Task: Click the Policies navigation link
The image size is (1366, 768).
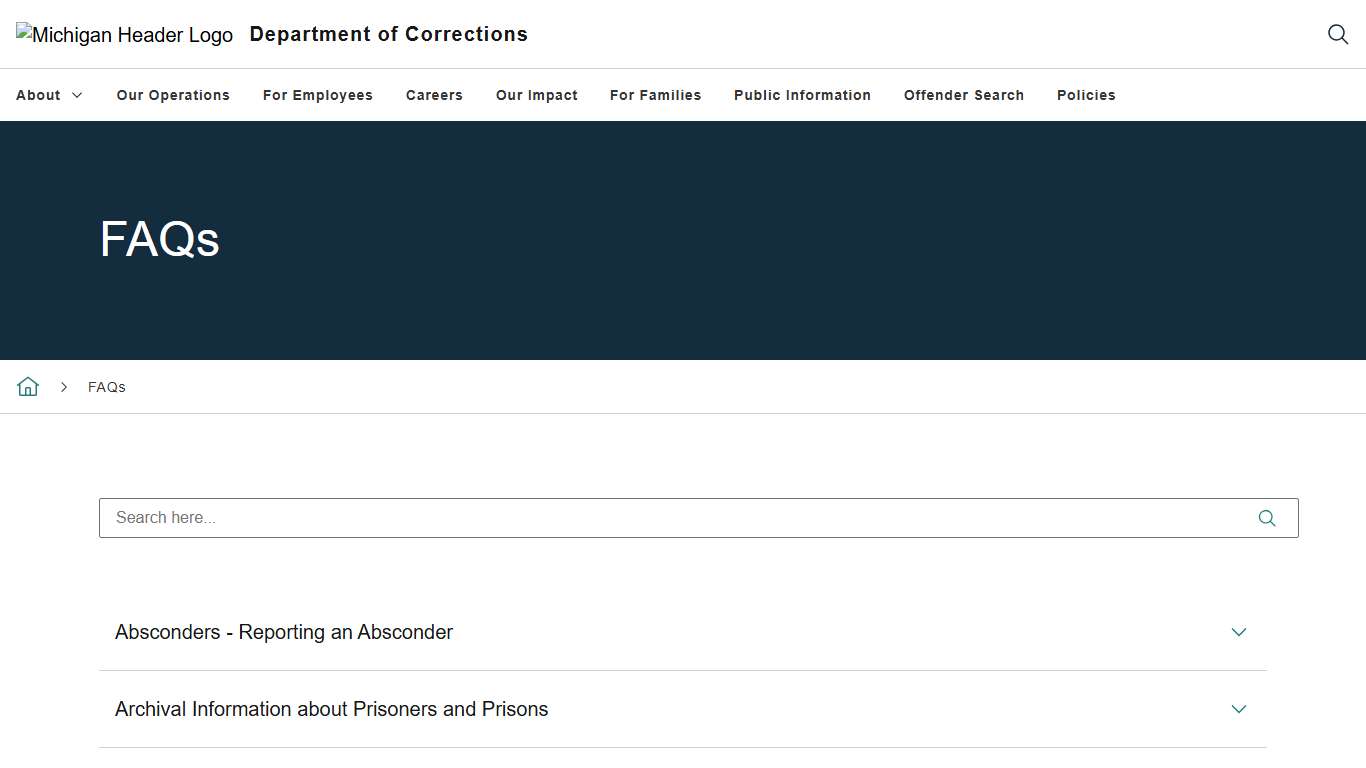Action: (x=1086, y=95)
